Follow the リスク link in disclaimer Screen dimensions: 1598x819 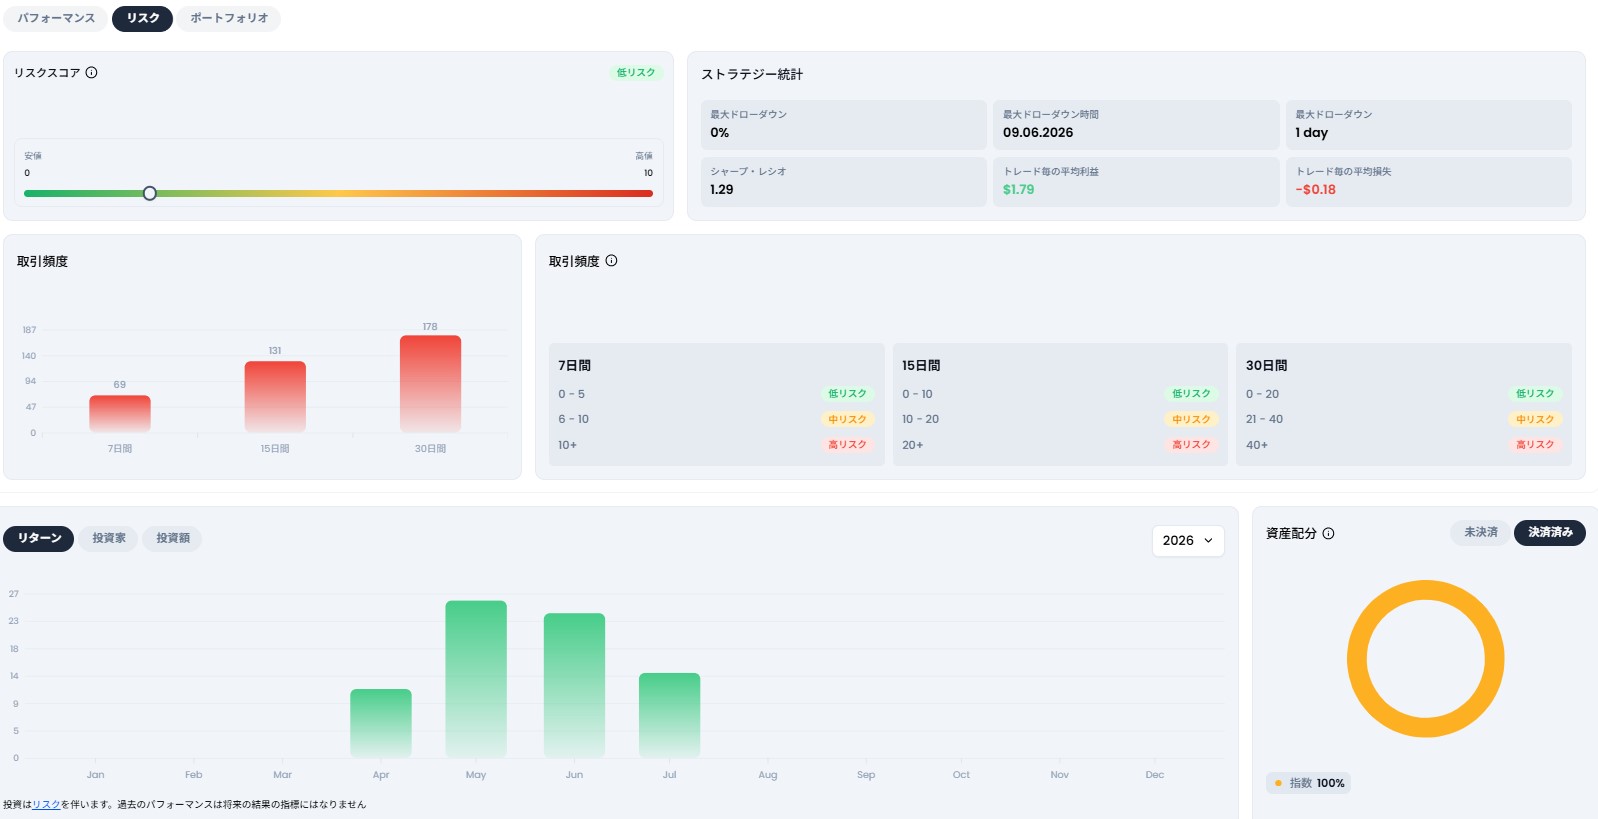[x=46, y=804]
